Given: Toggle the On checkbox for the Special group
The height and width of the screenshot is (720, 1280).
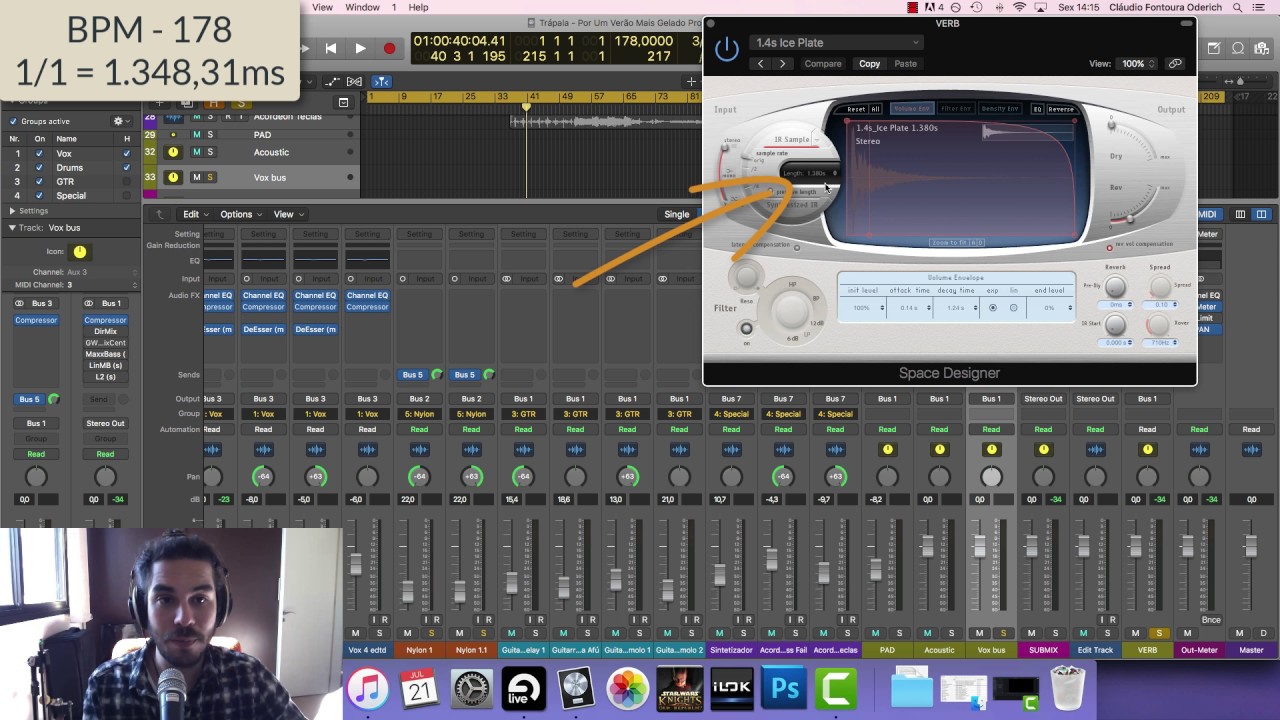Looking at the screenshot, I should (39, 195).
